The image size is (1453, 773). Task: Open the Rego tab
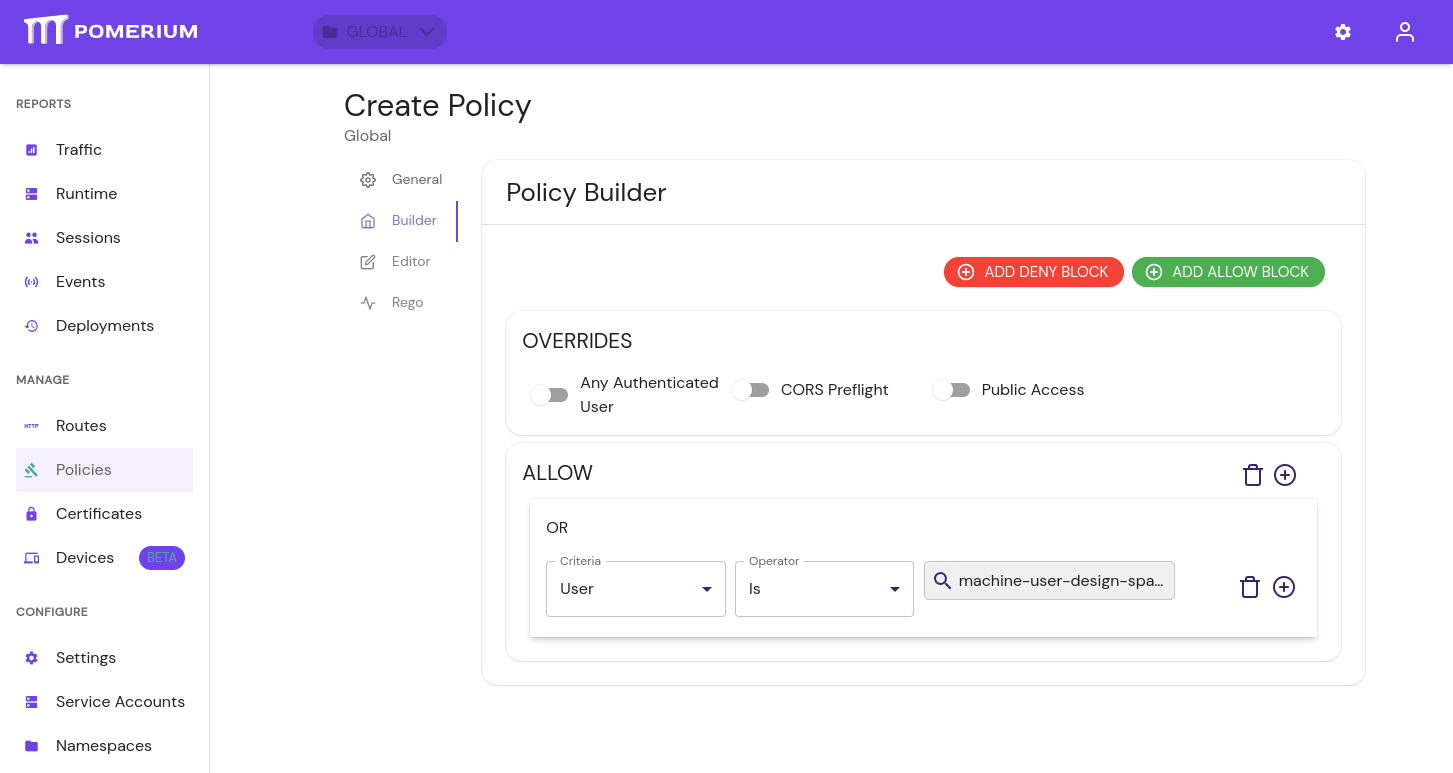pyautogui.click(x=407, y=302)
